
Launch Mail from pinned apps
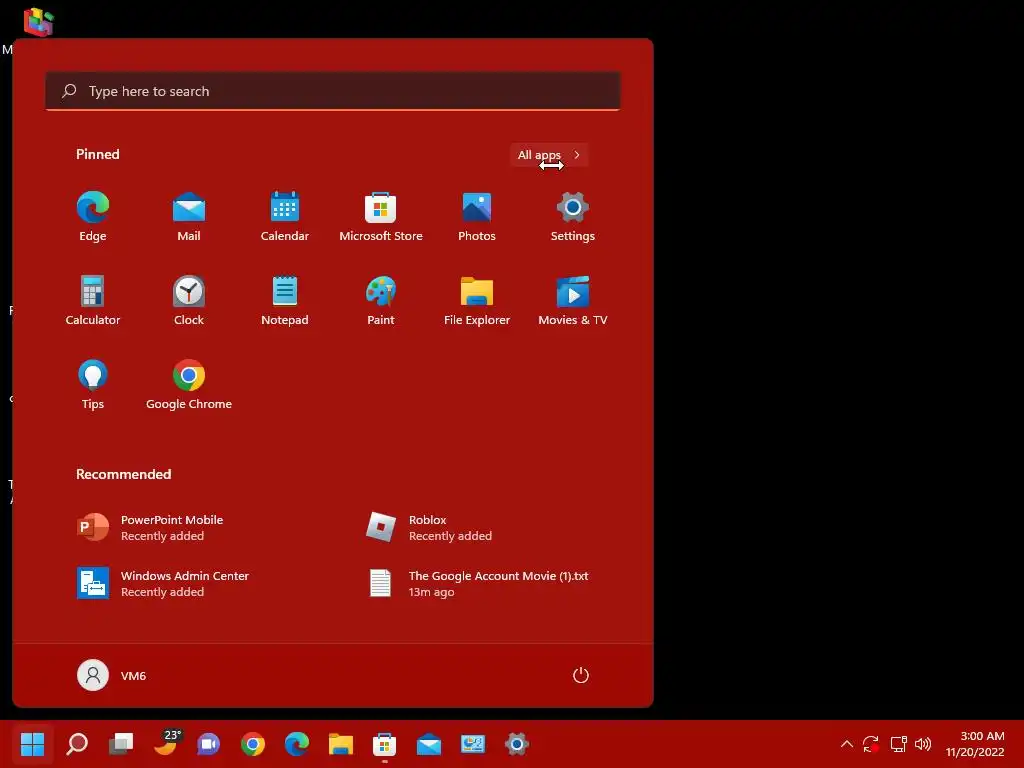click(189, 217)
